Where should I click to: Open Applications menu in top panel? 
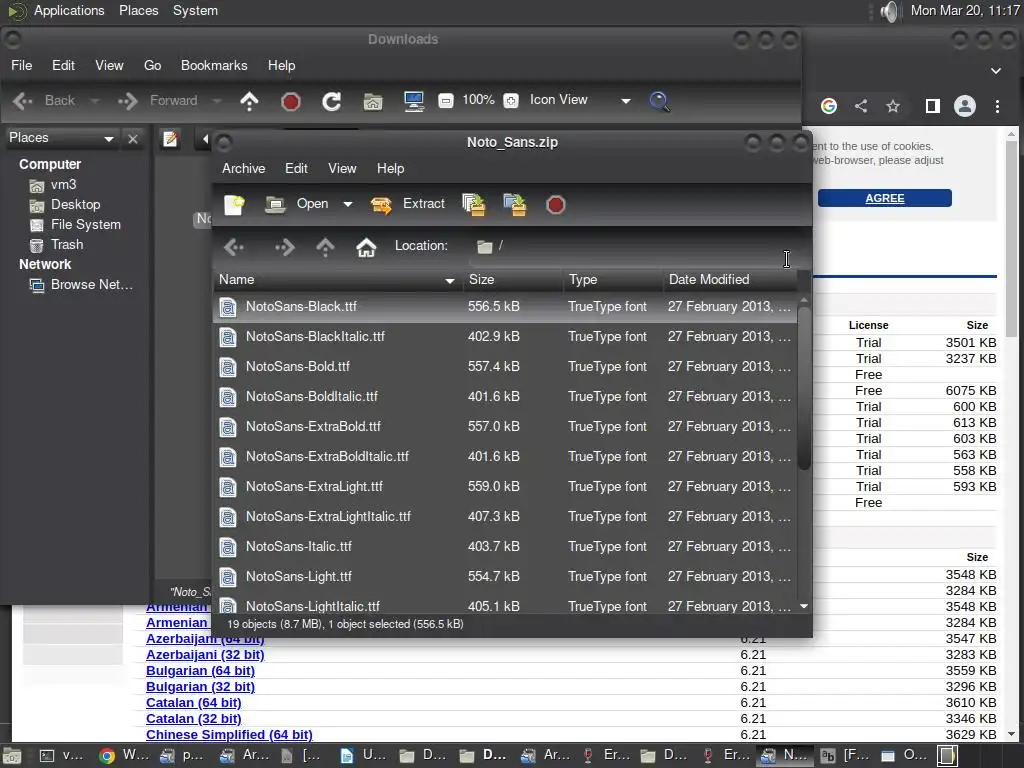tap(69, 10)
